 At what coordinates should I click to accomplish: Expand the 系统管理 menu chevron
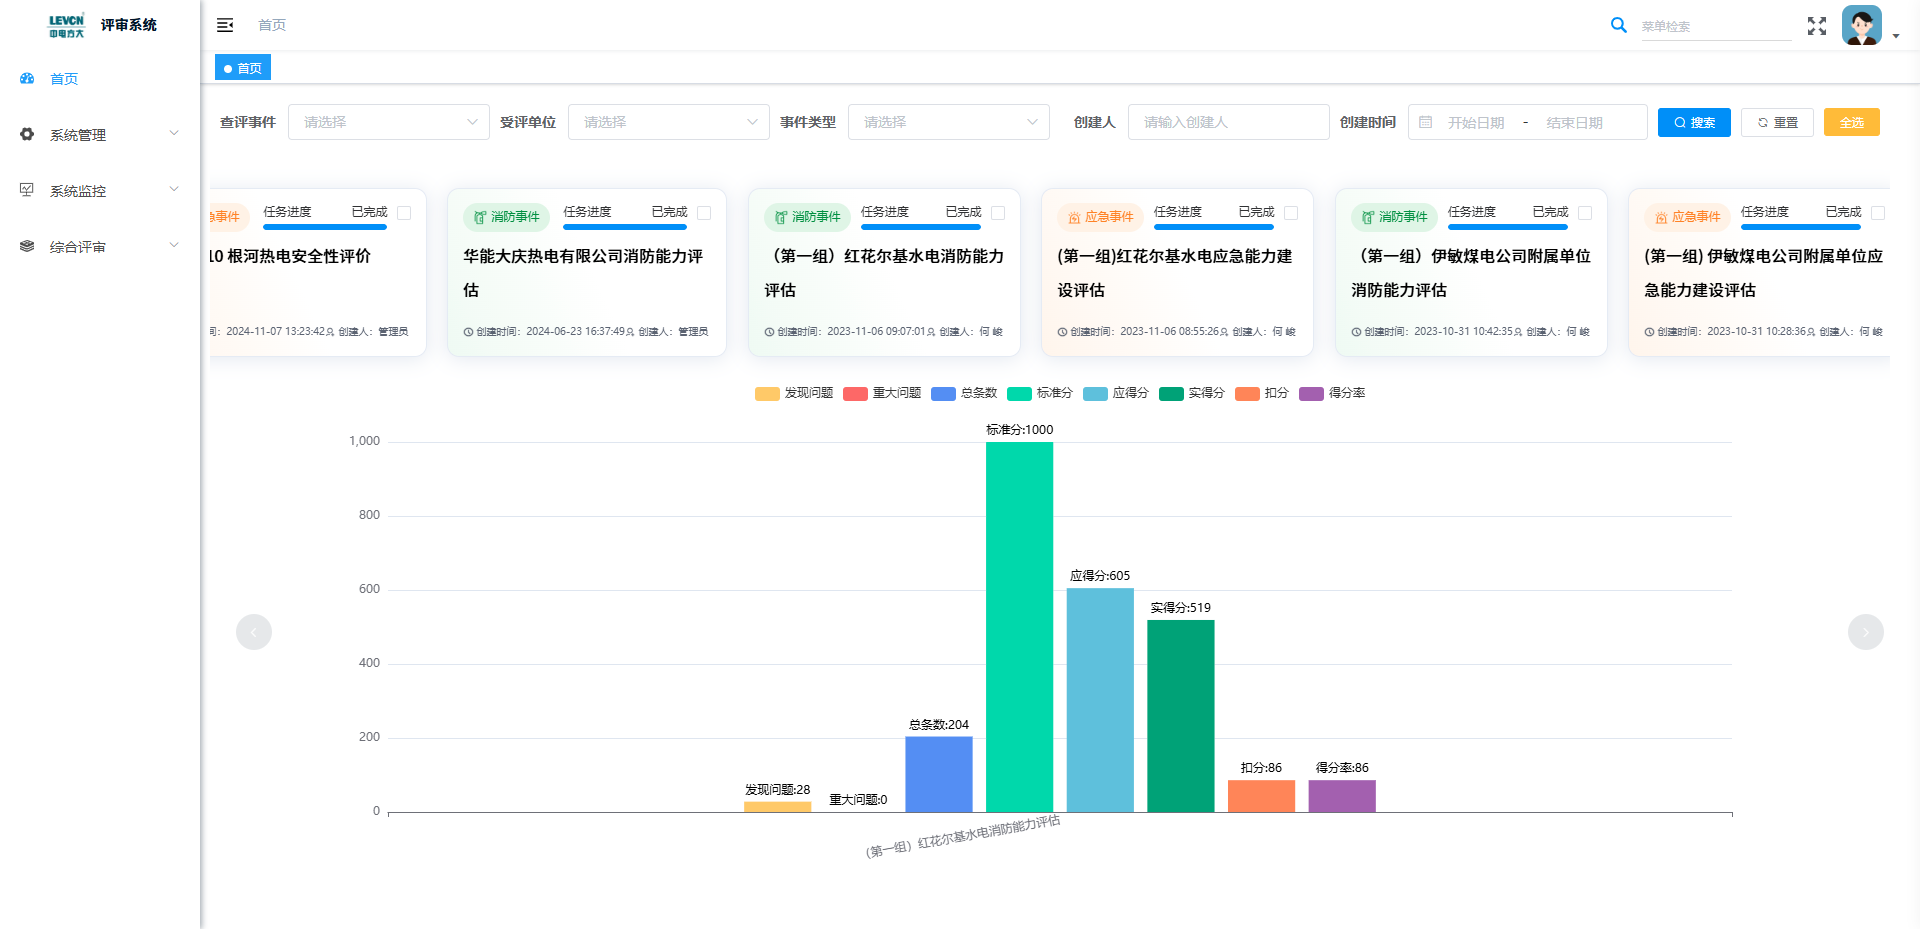tap(174, 133)
